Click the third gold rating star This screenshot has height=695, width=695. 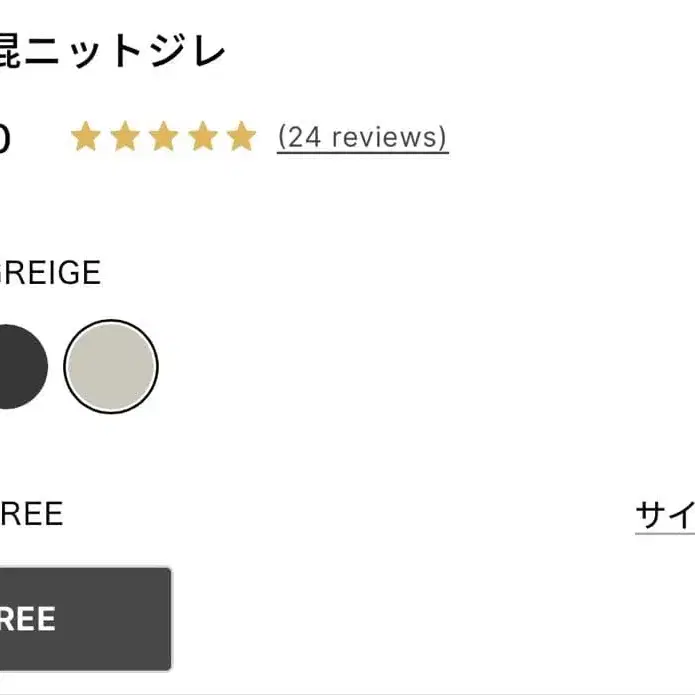164,137
